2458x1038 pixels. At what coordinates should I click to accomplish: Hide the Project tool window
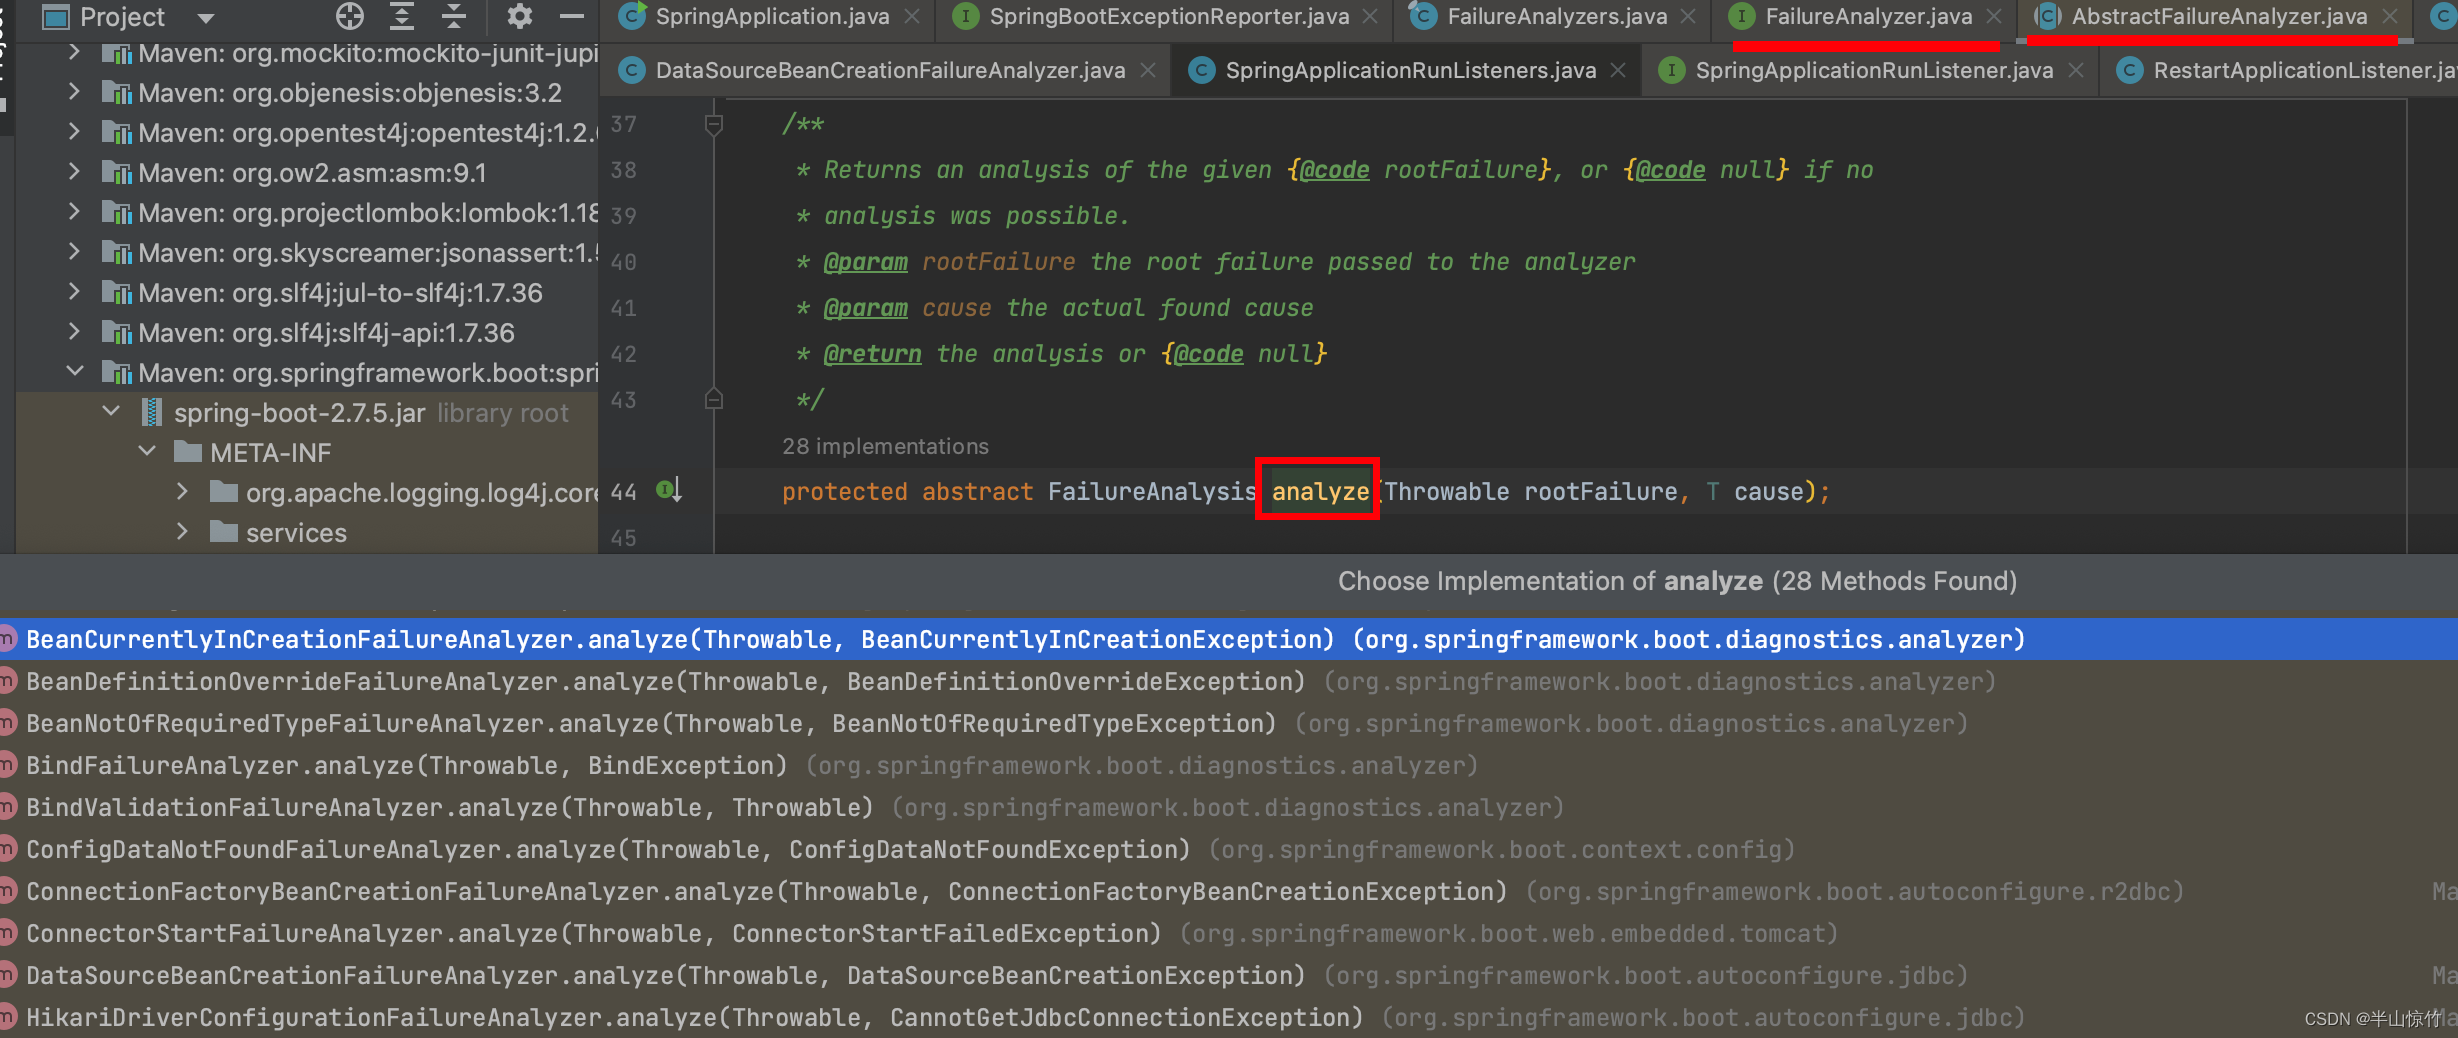[571, 16]
